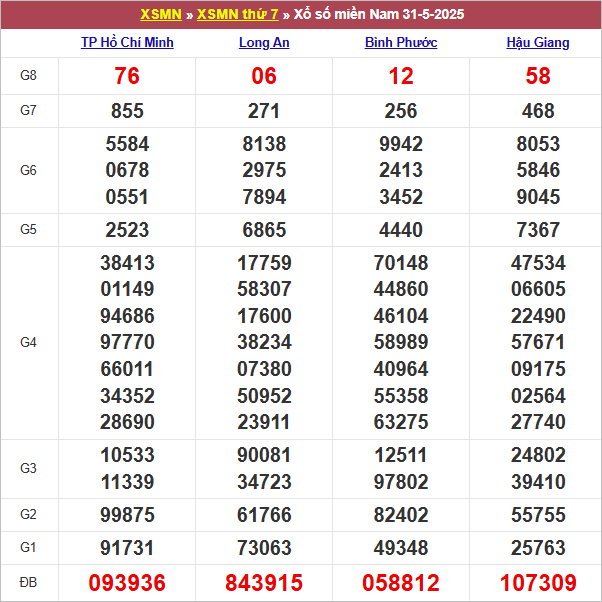Open the XSMN breadcrumb link

click(161, 14)
